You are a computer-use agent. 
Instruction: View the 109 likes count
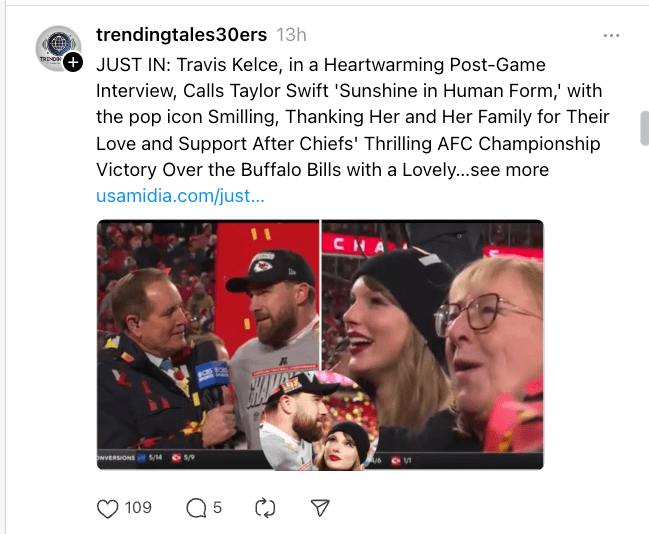coord(138,508)
